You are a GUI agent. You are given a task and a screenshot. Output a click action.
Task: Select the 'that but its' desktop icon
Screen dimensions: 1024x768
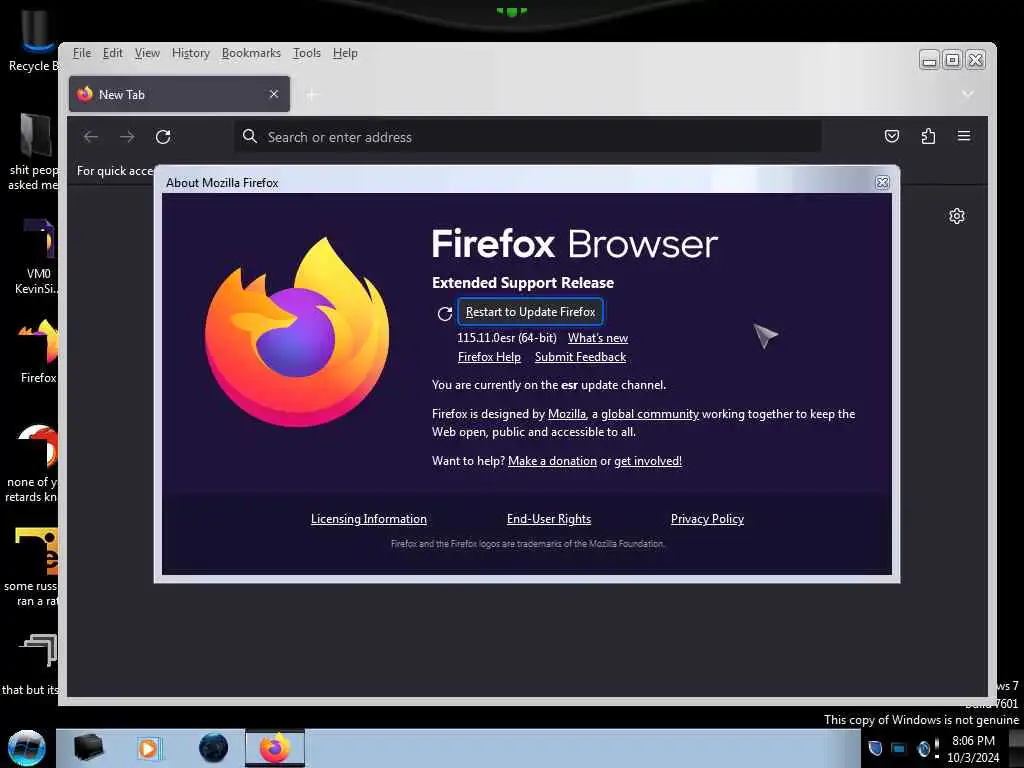click(31, 665)
